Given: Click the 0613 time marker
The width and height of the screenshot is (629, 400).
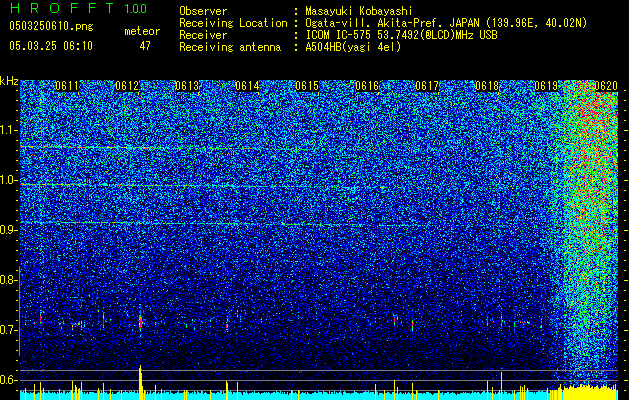Looking at the screenshot, I should coord(187,86).
